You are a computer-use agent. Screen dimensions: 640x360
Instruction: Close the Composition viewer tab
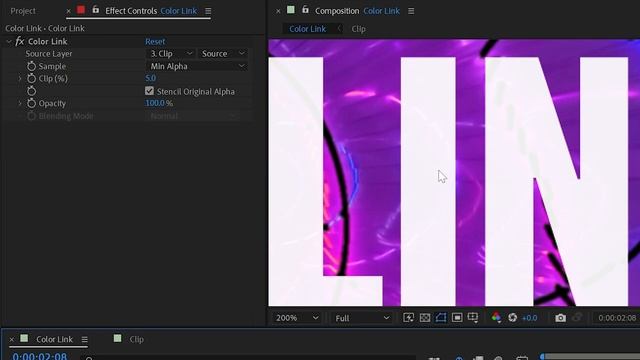[278, 11]
